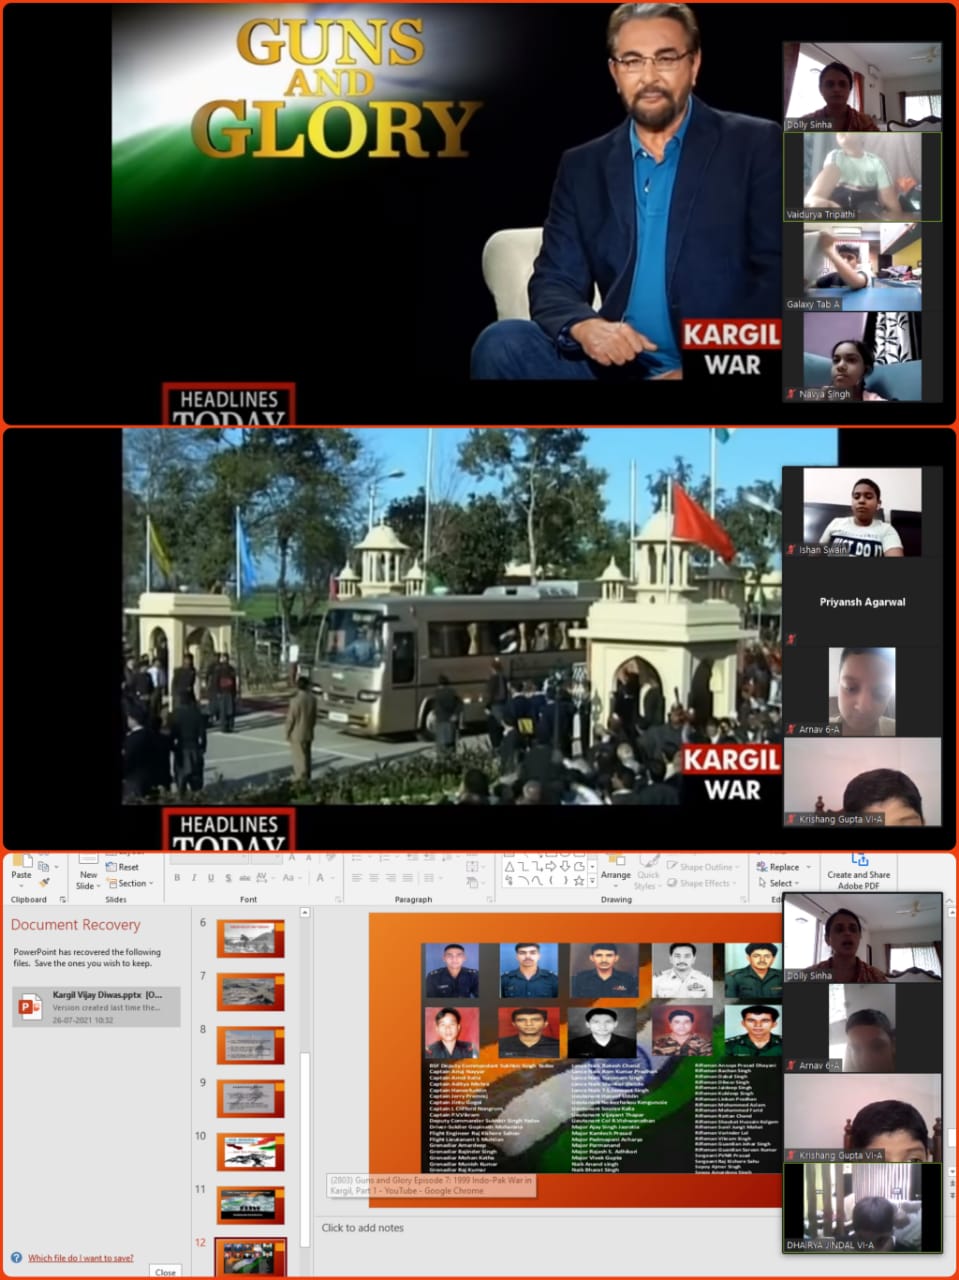Click 'Which file do I want to save?' link

tap(80, 1258)
